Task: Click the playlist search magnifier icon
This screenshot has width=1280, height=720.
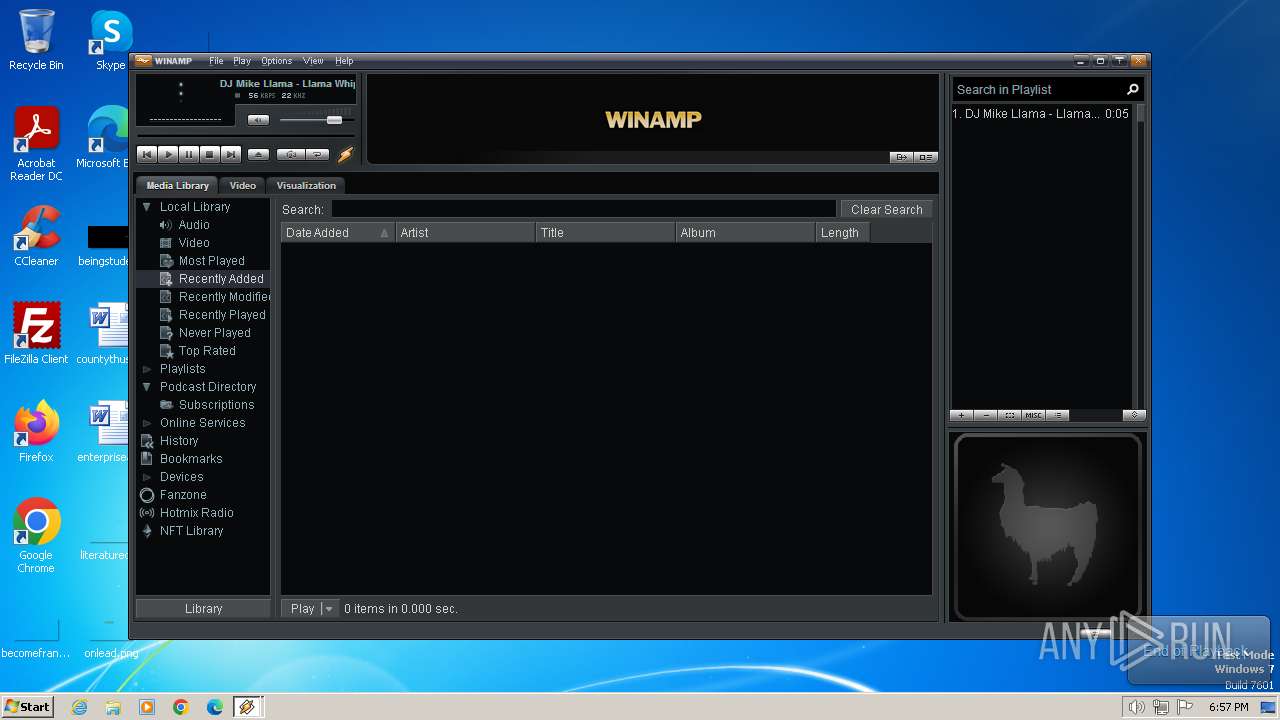Action: tap(1133, 89)
